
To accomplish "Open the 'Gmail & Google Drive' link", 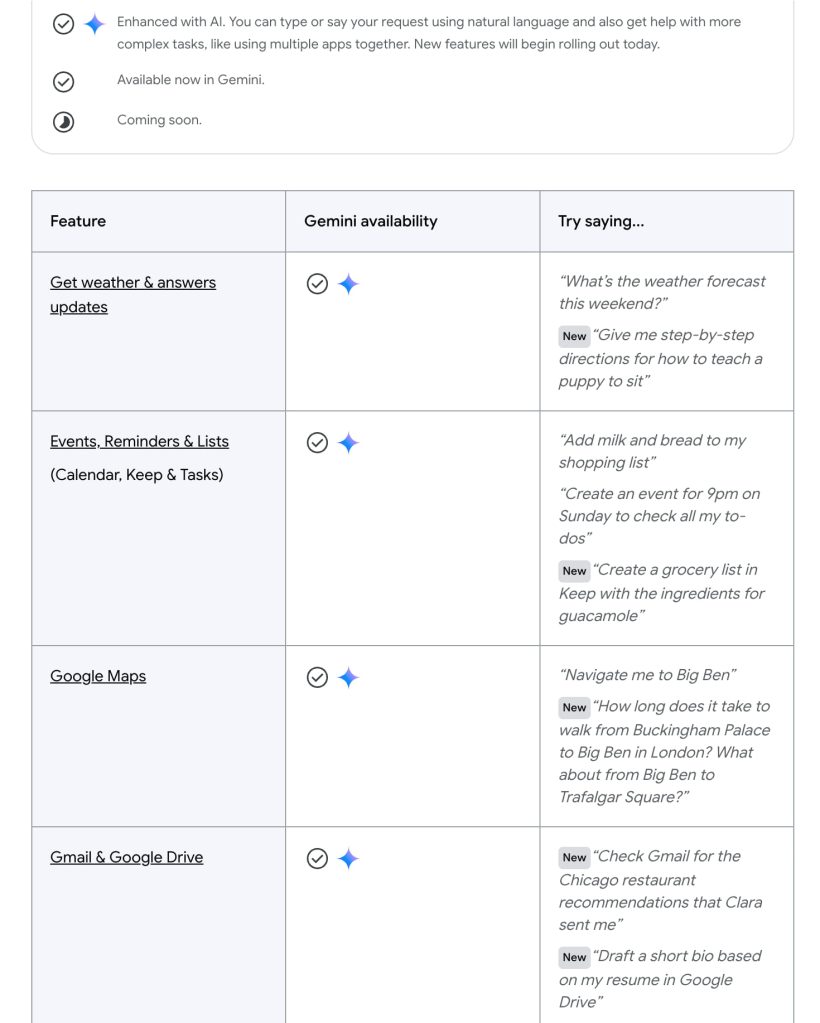I will click(x=126, y=857).
